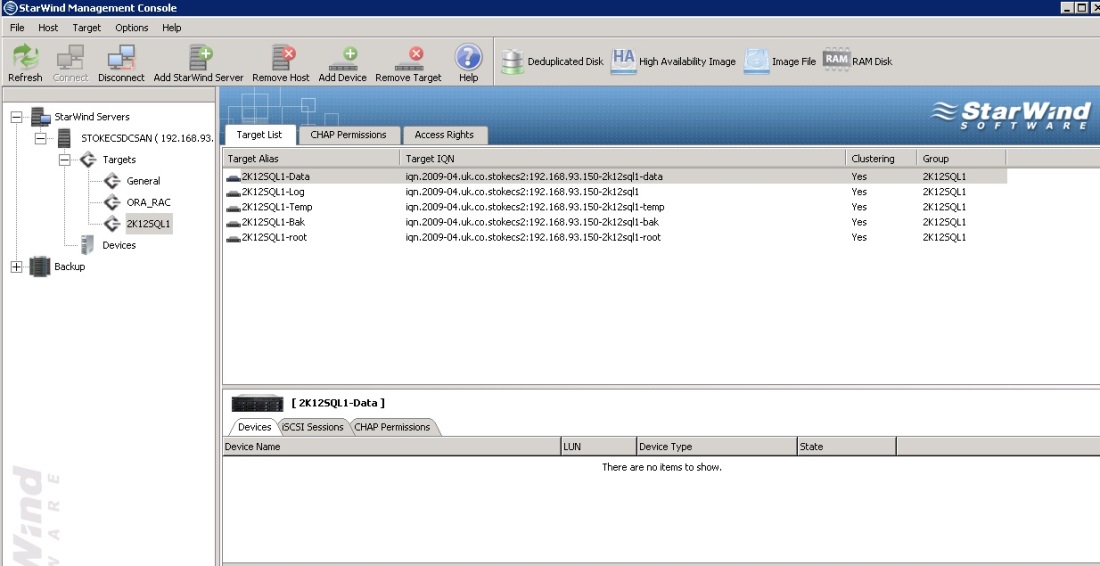Click the 2K12SQL1-Temp row disk icon
Viewport: 1100px width, 566px height.
point(233,208)
